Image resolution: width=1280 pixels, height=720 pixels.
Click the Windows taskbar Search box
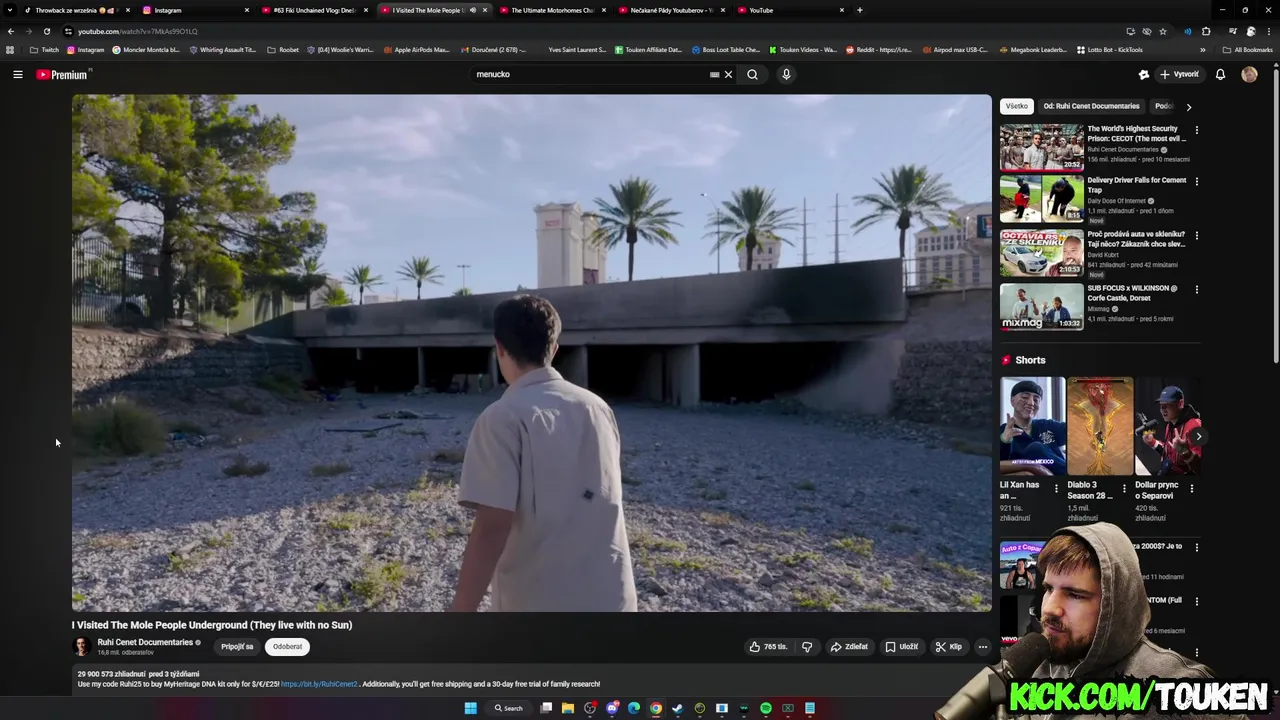508,708
